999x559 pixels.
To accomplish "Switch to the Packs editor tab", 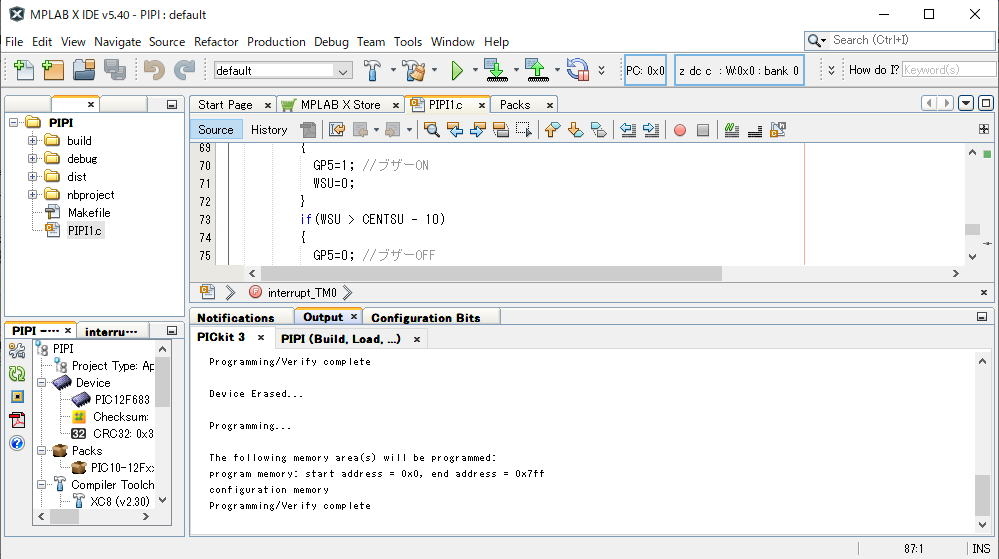I will coord(515,105).
